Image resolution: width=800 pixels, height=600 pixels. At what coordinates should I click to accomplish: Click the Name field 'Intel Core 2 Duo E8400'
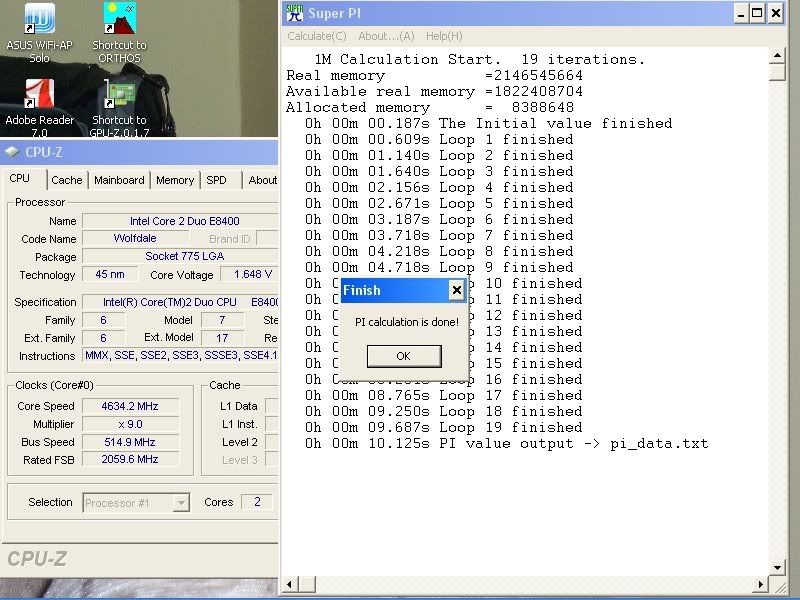[181, 221]
